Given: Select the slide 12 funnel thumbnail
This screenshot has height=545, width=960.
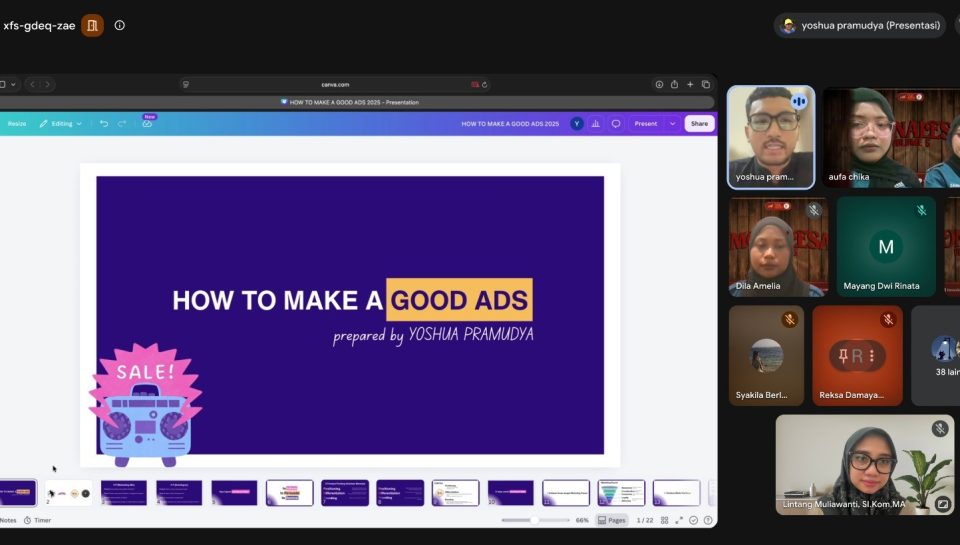Looking at the screenshot, I should tap(621, 493).
